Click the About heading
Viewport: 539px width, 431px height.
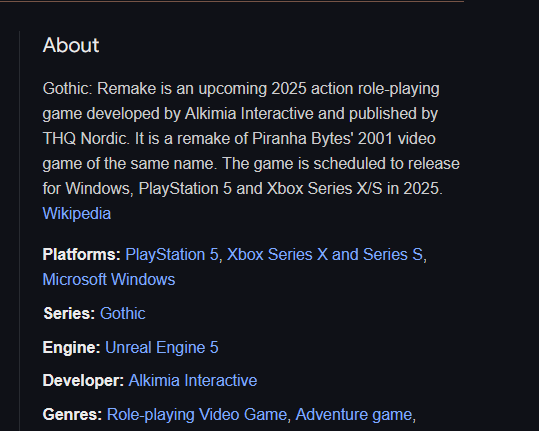pyautogui.click(x=71, y=45)
